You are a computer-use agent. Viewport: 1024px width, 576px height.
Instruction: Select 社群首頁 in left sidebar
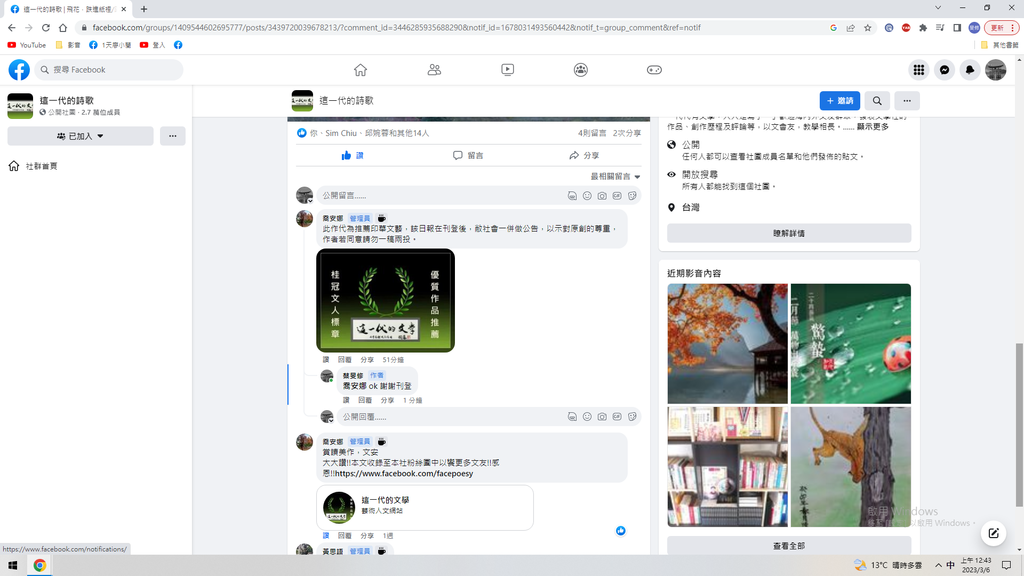click(x=41, y=166)
